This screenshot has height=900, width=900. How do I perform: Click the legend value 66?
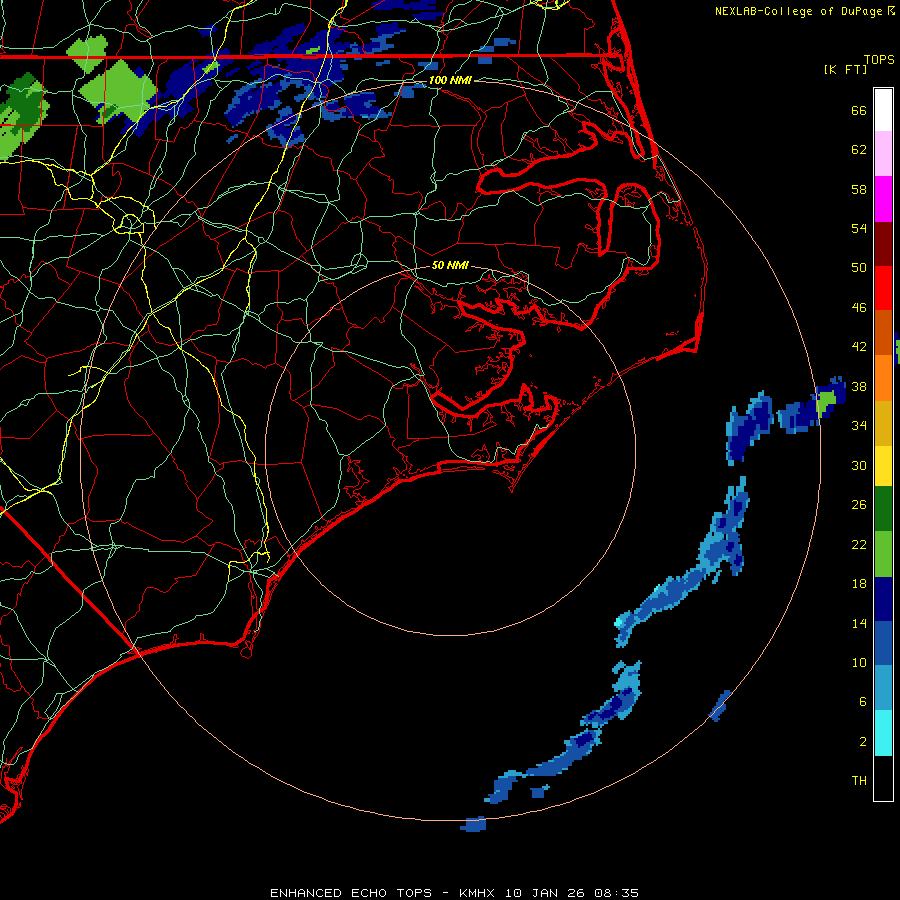pos(859,110)
